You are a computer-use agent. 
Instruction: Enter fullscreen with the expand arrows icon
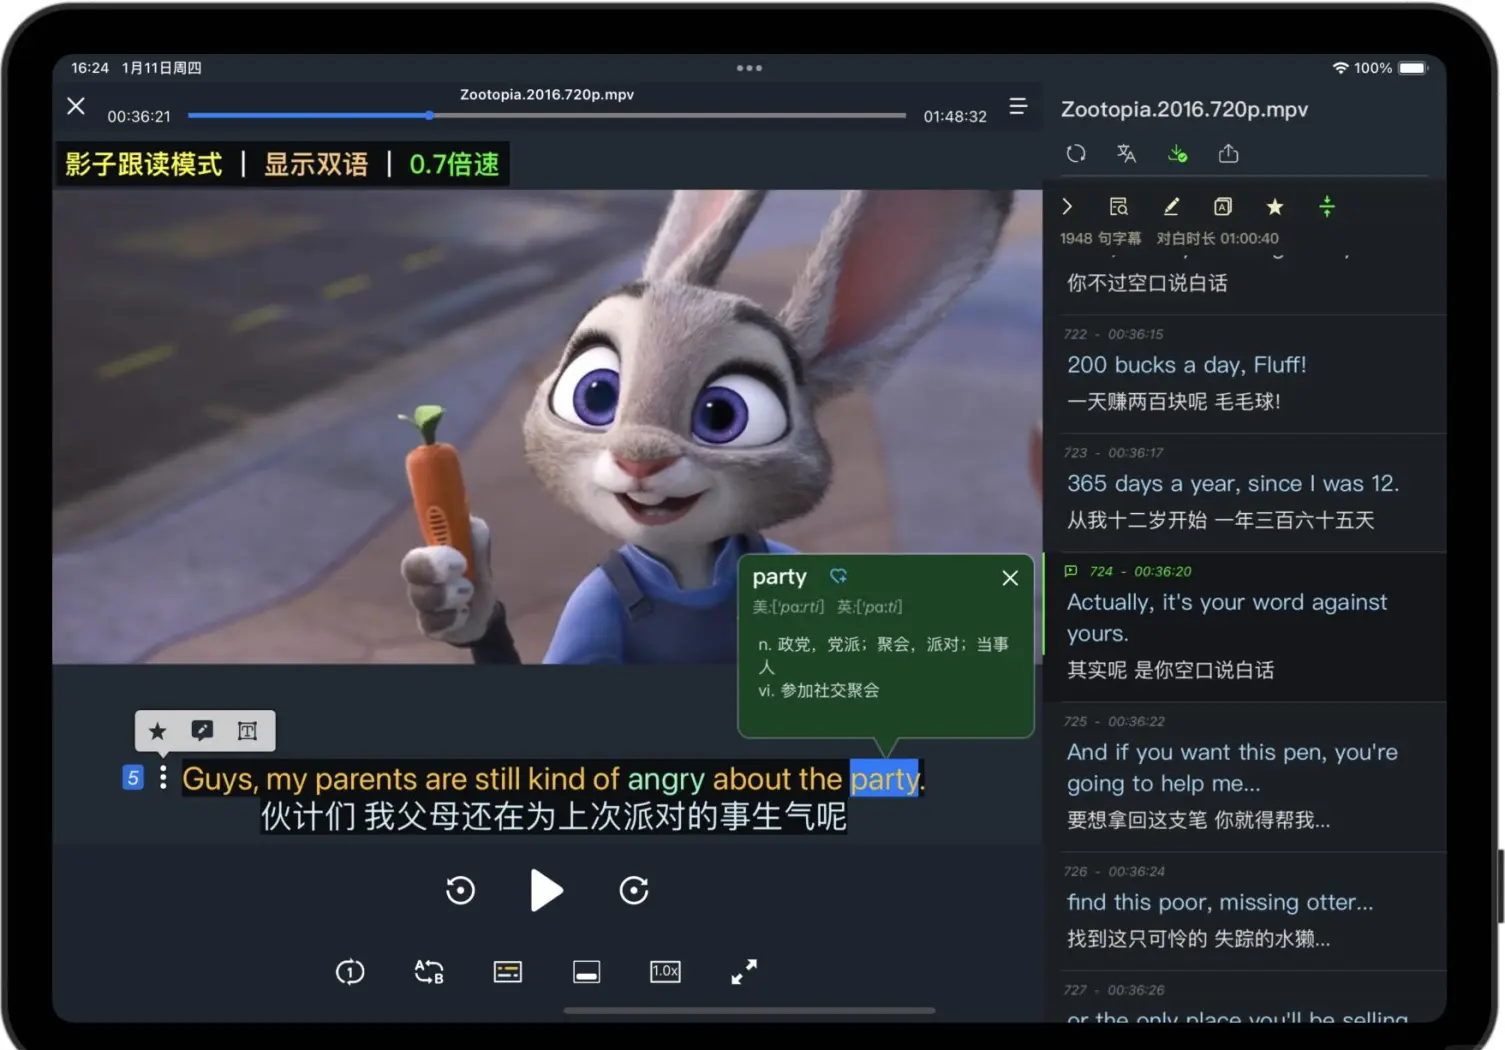pyautogui.click(x=744, y=972)
